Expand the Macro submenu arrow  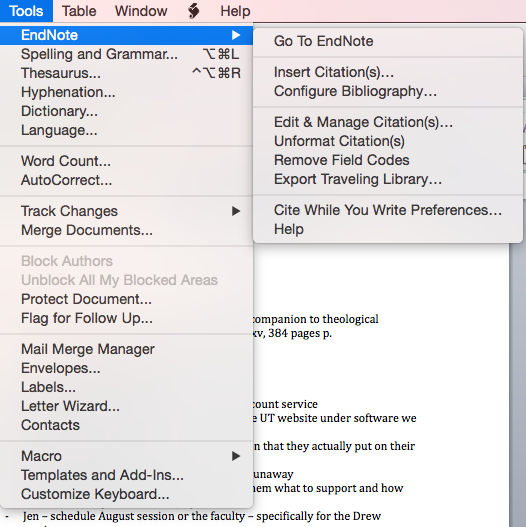[x=236, y=456]
